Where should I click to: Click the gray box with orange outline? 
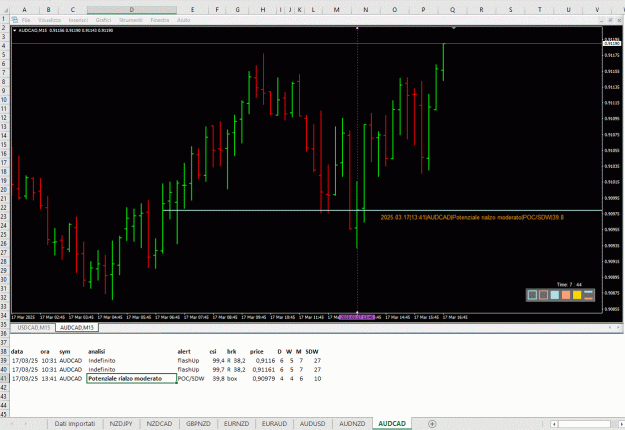543,295
